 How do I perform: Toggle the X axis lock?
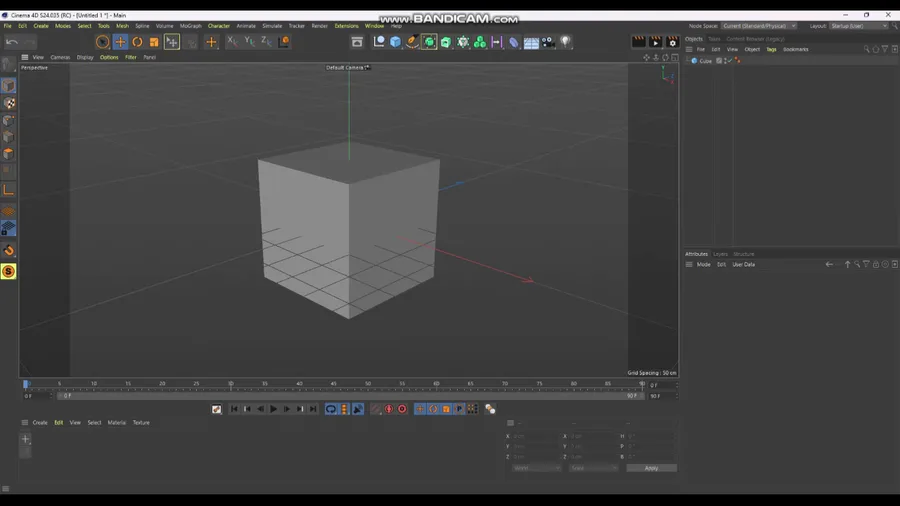point(232,41)
